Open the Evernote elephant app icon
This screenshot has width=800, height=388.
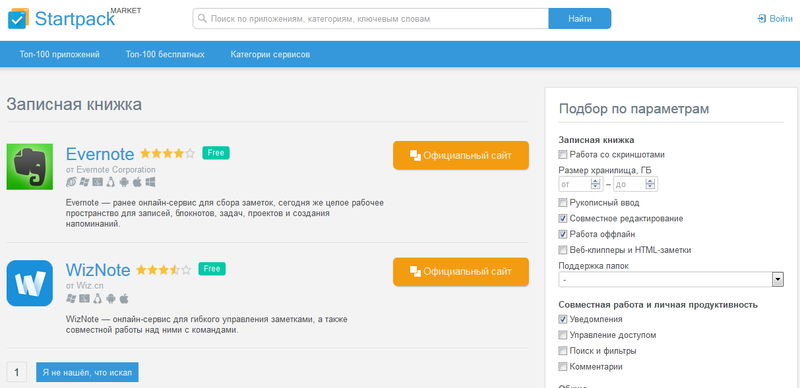(30, 166)
